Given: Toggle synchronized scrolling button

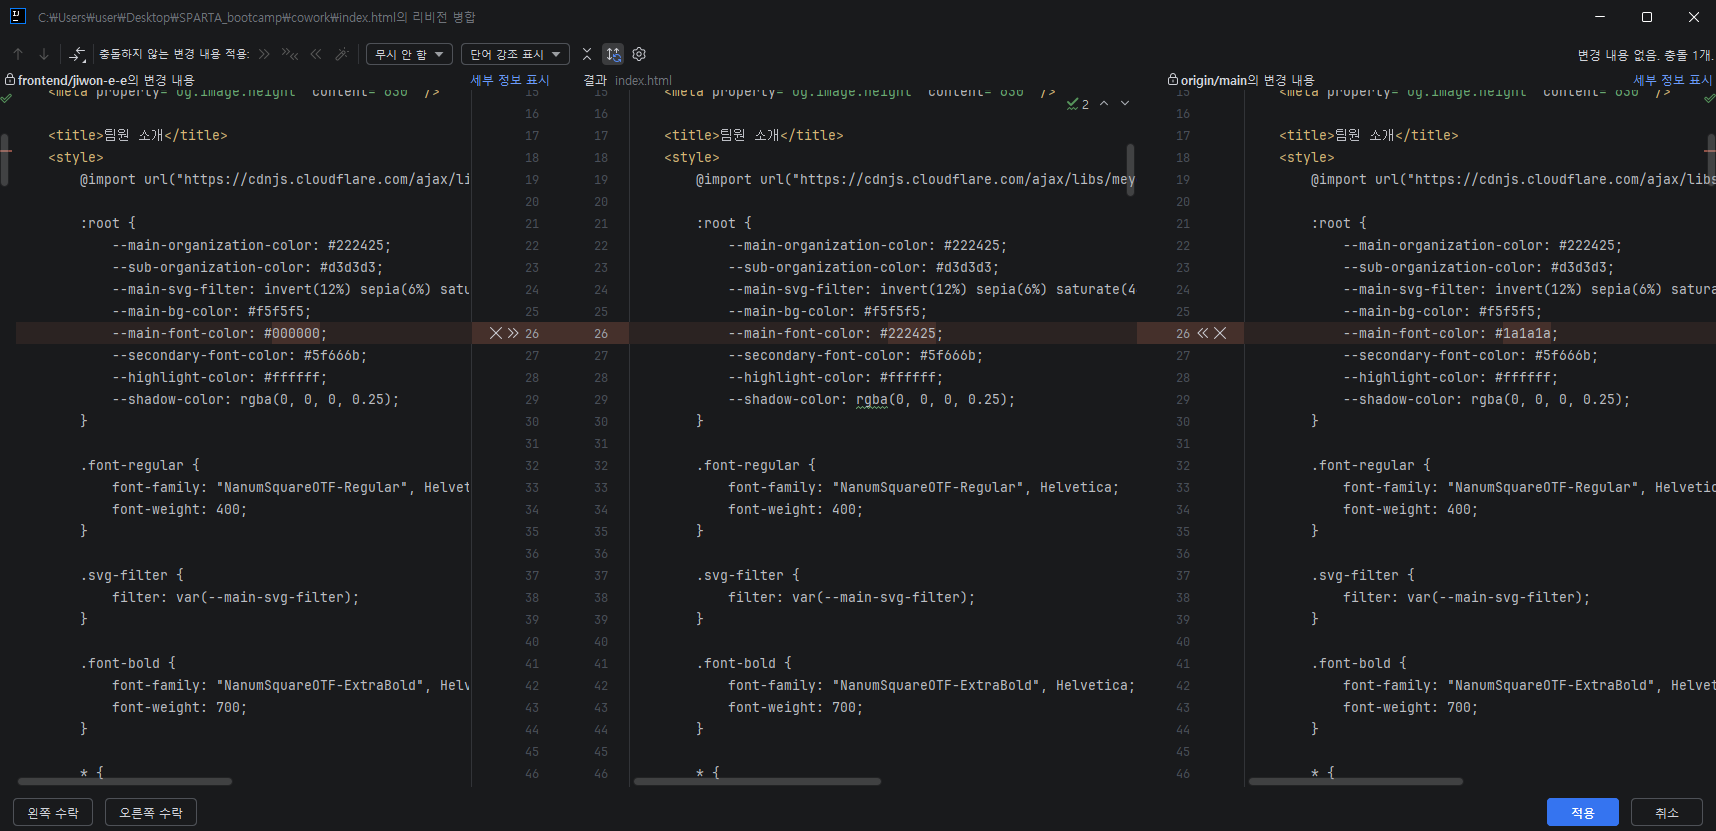Looking at the screenshot, I should [x=613, y=54].
